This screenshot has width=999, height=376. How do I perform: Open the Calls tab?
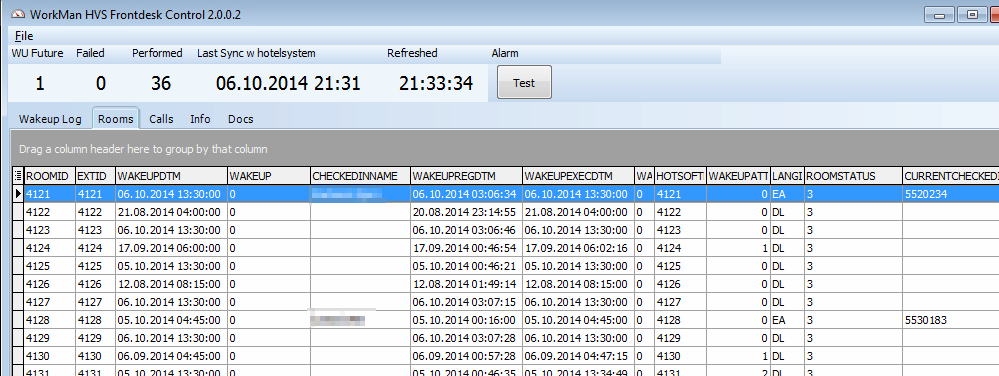point(161,119)
